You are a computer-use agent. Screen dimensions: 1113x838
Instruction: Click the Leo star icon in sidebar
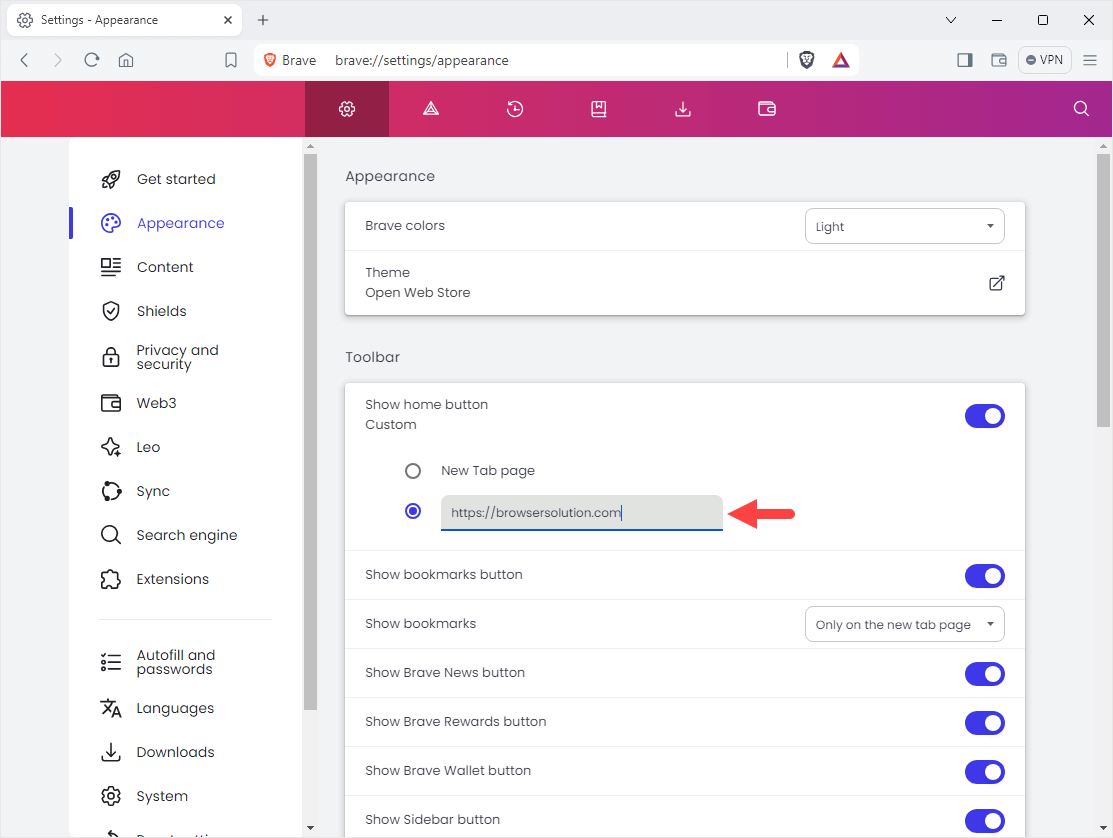tap(111, 447)
